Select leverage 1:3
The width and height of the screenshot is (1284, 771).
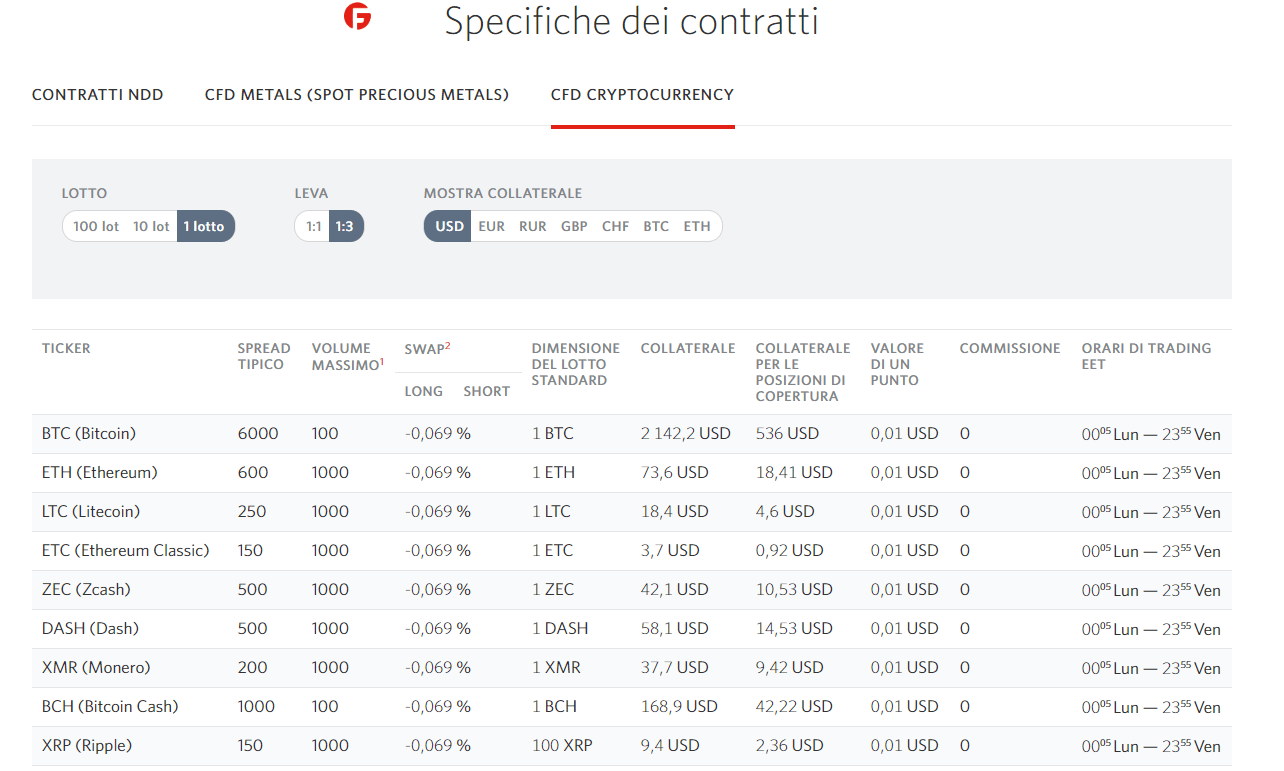click(x=345, y=226)
